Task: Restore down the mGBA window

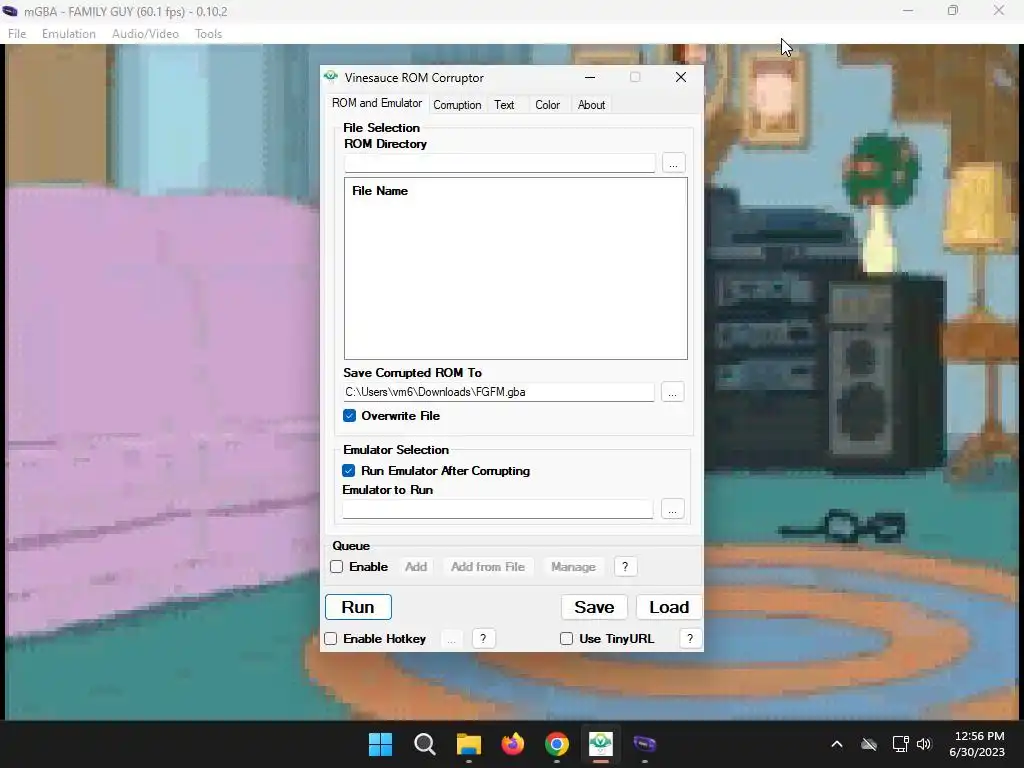Action: click(x=953, y=10)
